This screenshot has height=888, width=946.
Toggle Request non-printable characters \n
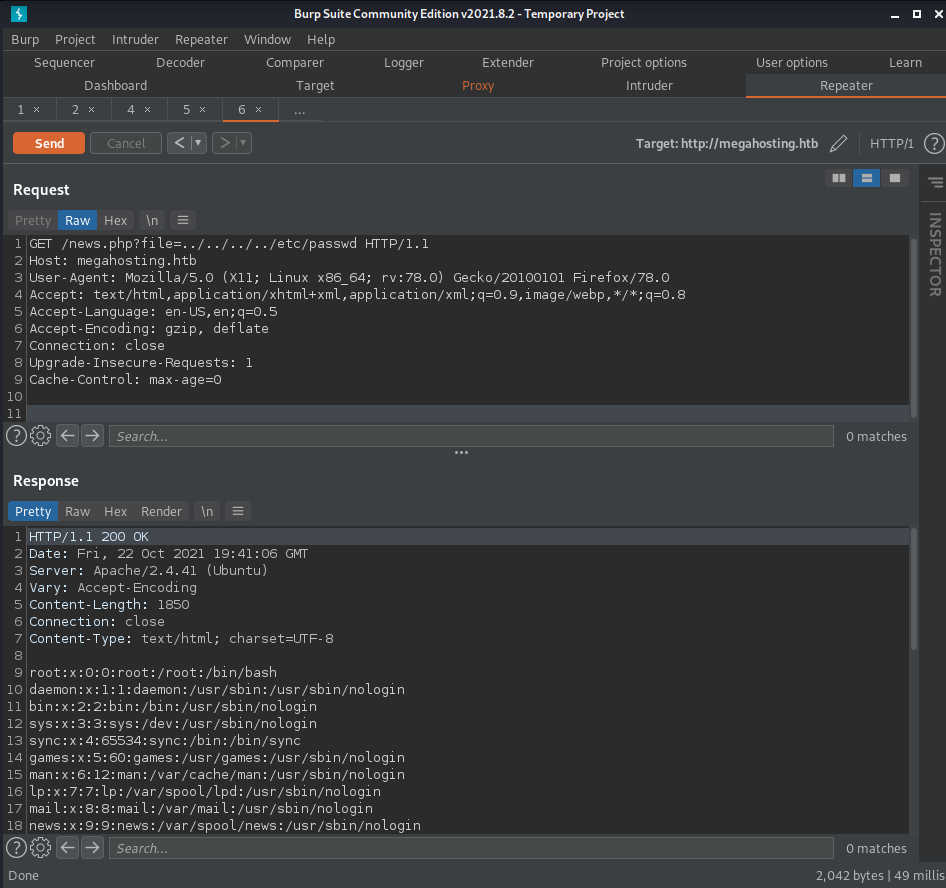pyautogui.click(x=152, y=220)
